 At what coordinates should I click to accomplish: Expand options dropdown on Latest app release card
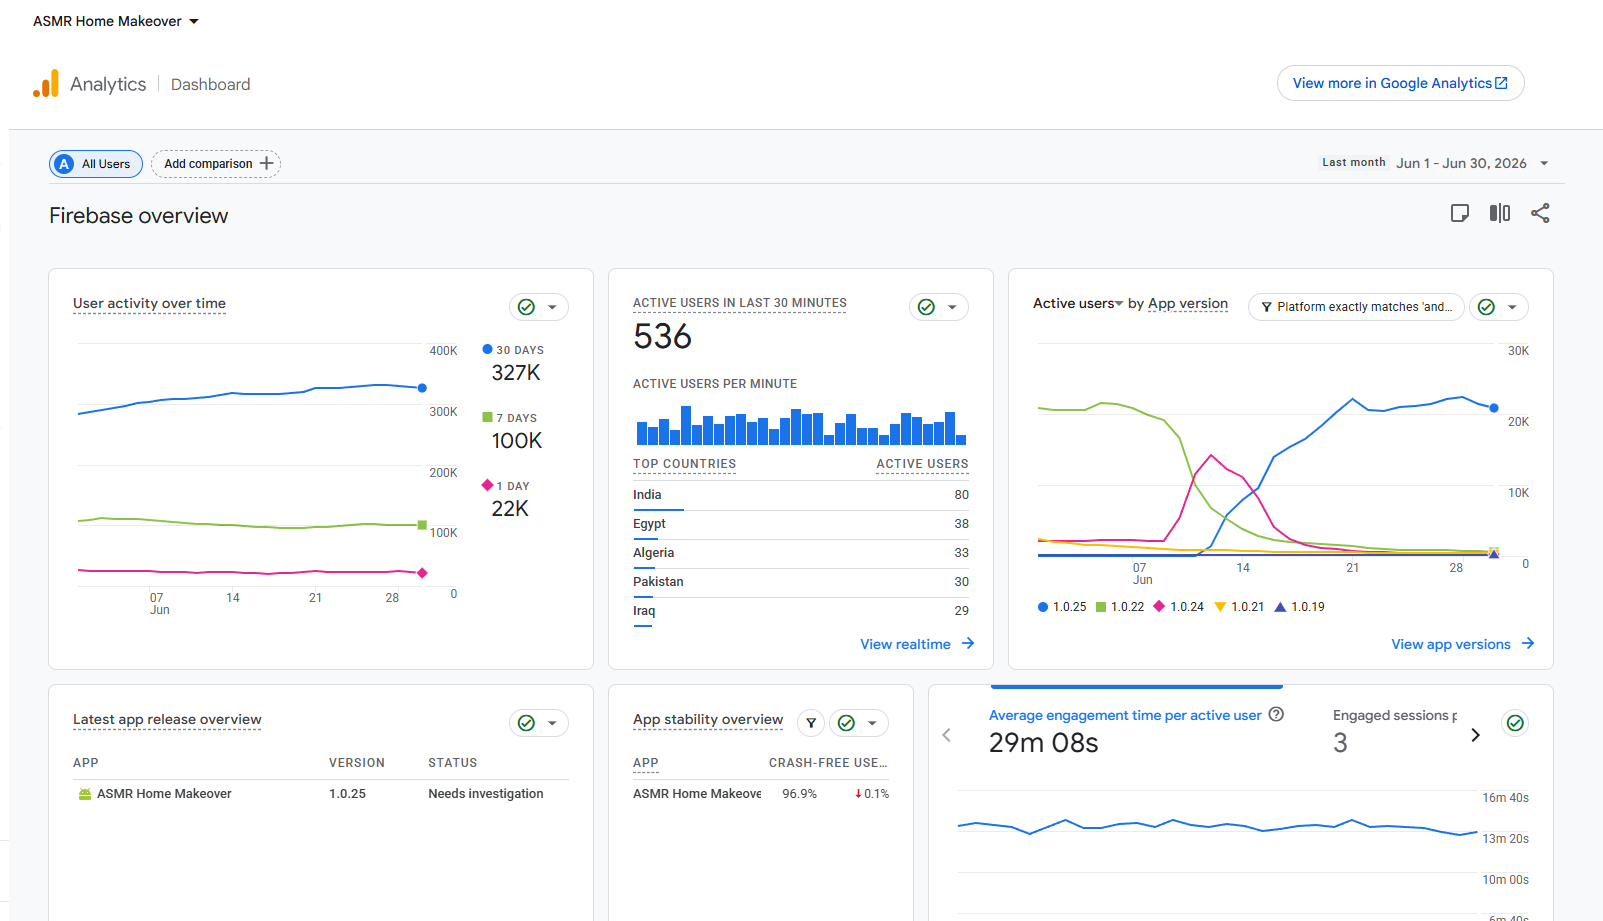552,723
